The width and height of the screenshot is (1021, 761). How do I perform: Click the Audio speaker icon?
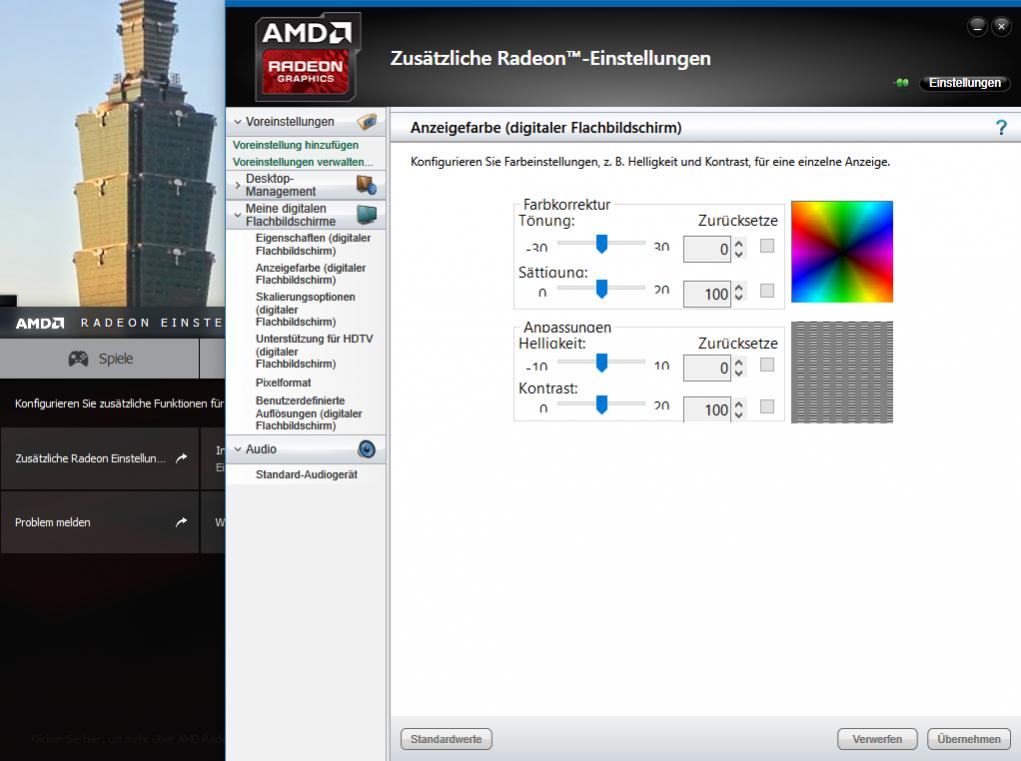[x=367, y=449]
